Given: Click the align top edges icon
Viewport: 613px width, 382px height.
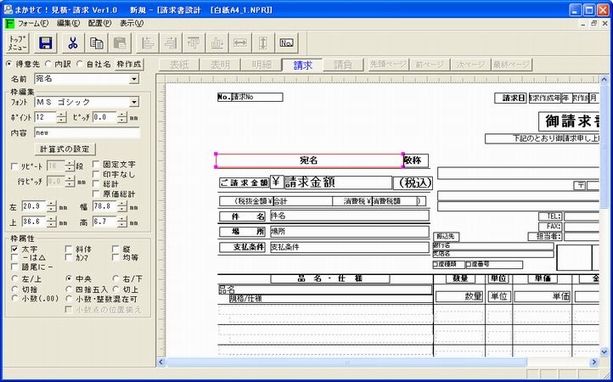Looking at the screenshot, I should click(x=194, y=43).
